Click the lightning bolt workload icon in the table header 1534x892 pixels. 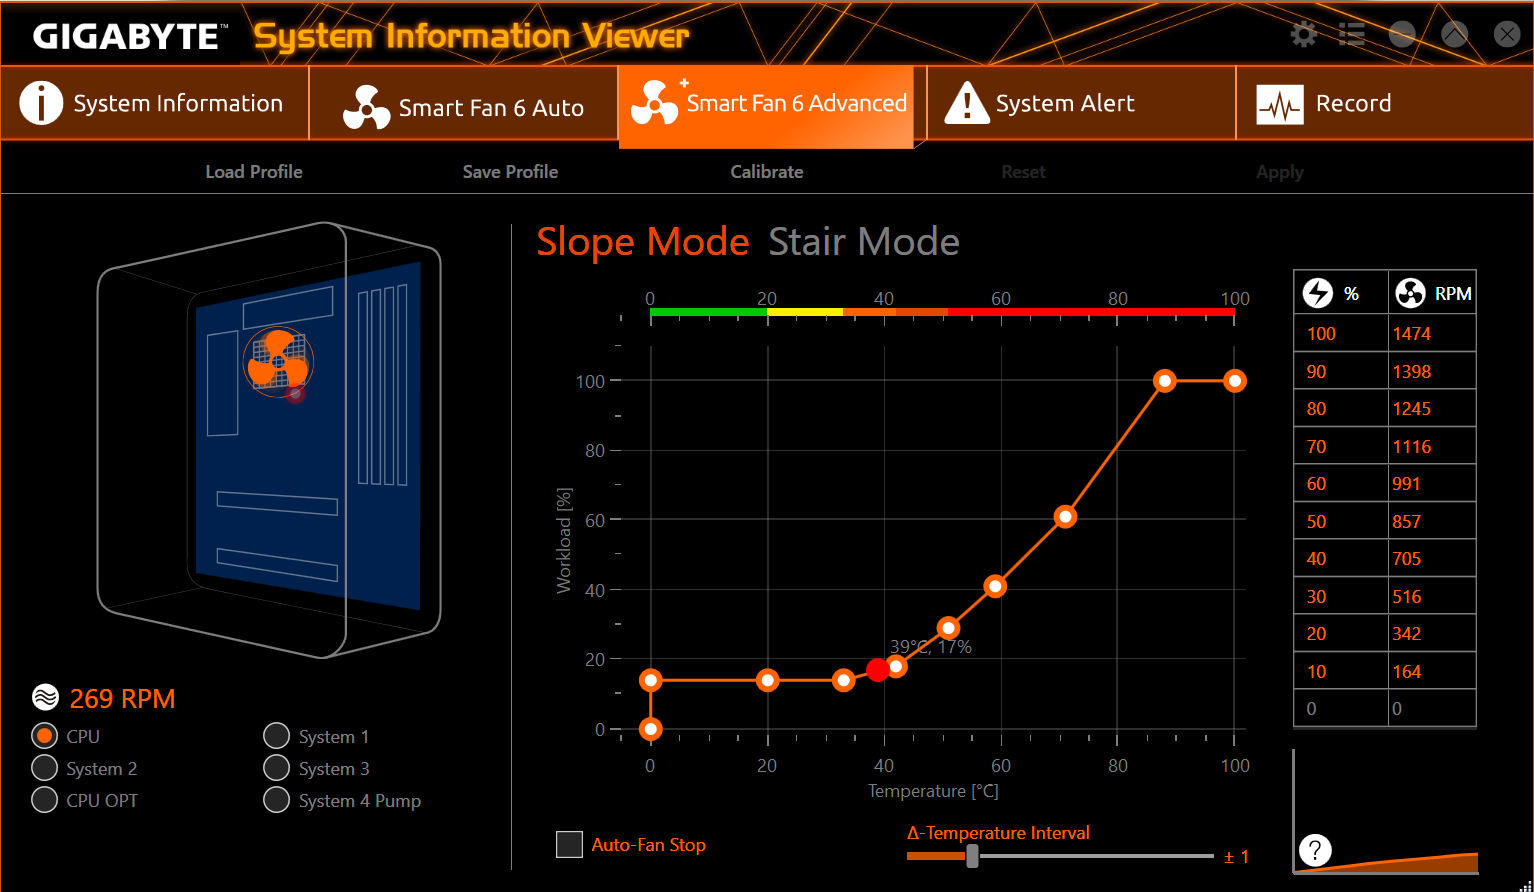coord(1318,293)
